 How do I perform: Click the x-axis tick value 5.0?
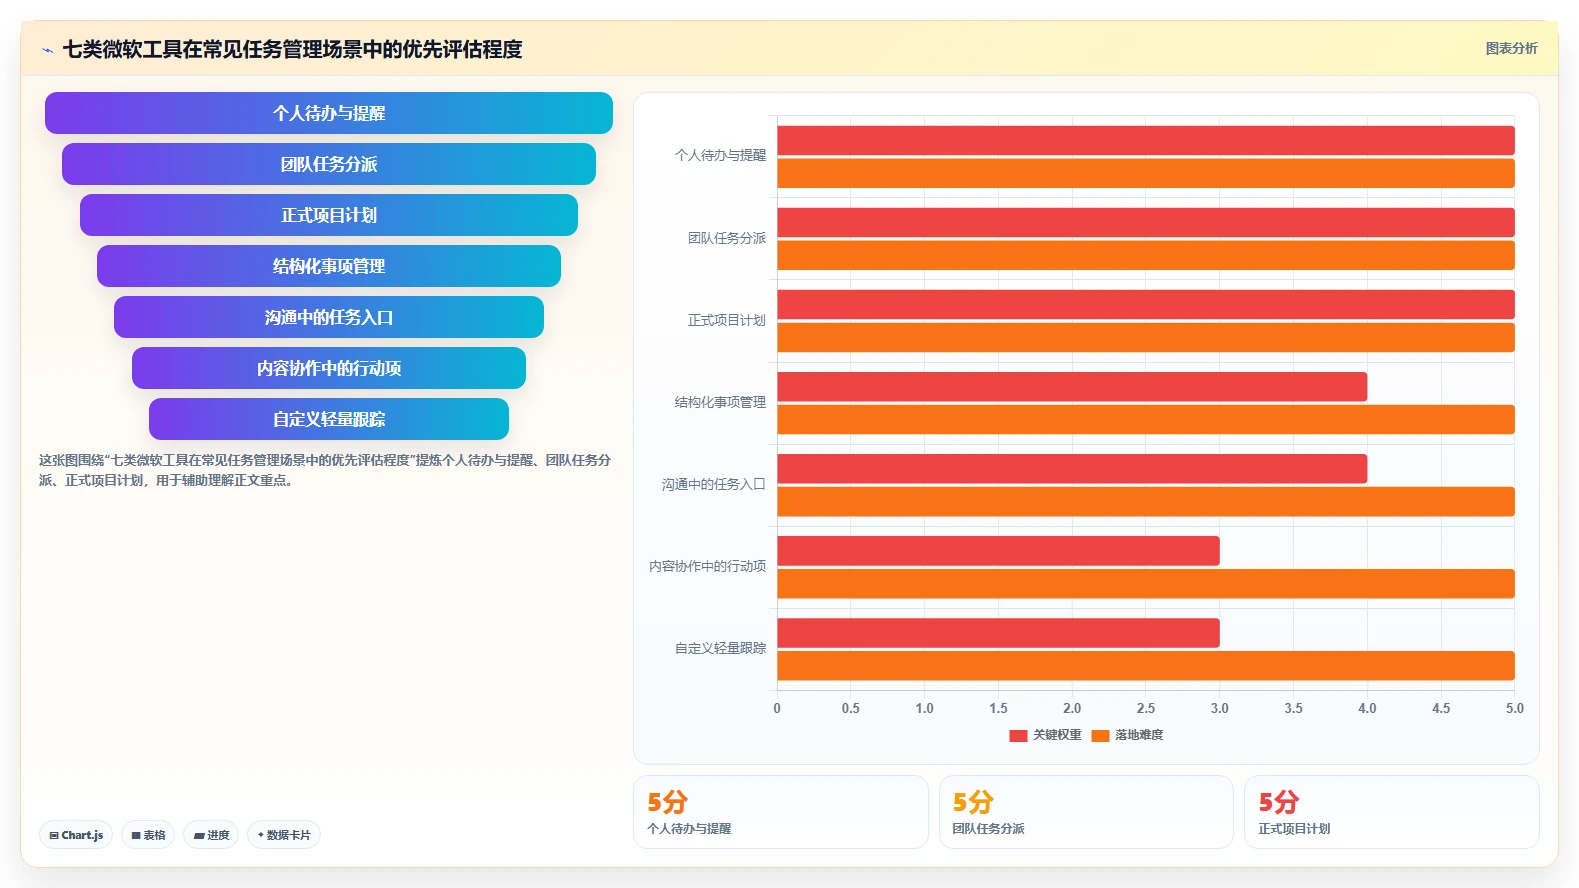coord(1515,708)
